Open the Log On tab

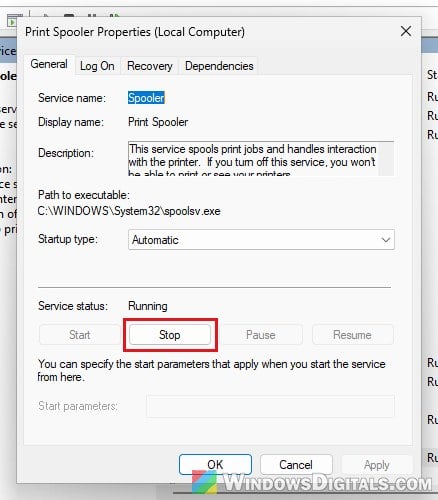(97, 66)
